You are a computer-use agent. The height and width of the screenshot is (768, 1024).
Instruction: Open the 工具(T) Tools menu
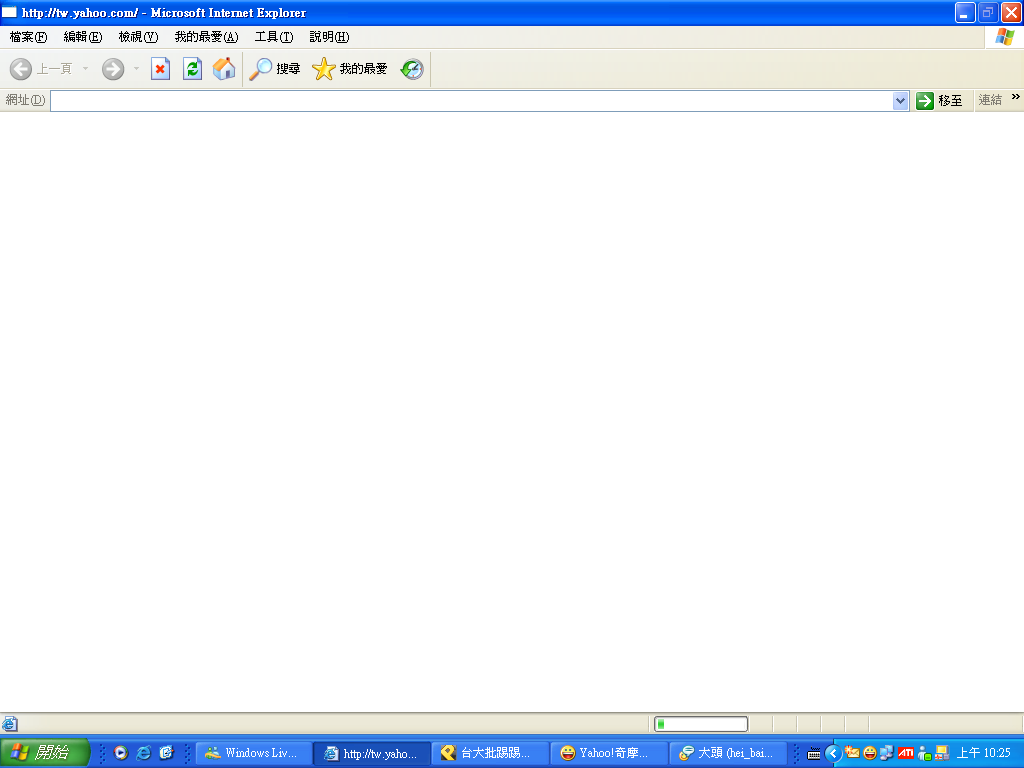(274, 37)
